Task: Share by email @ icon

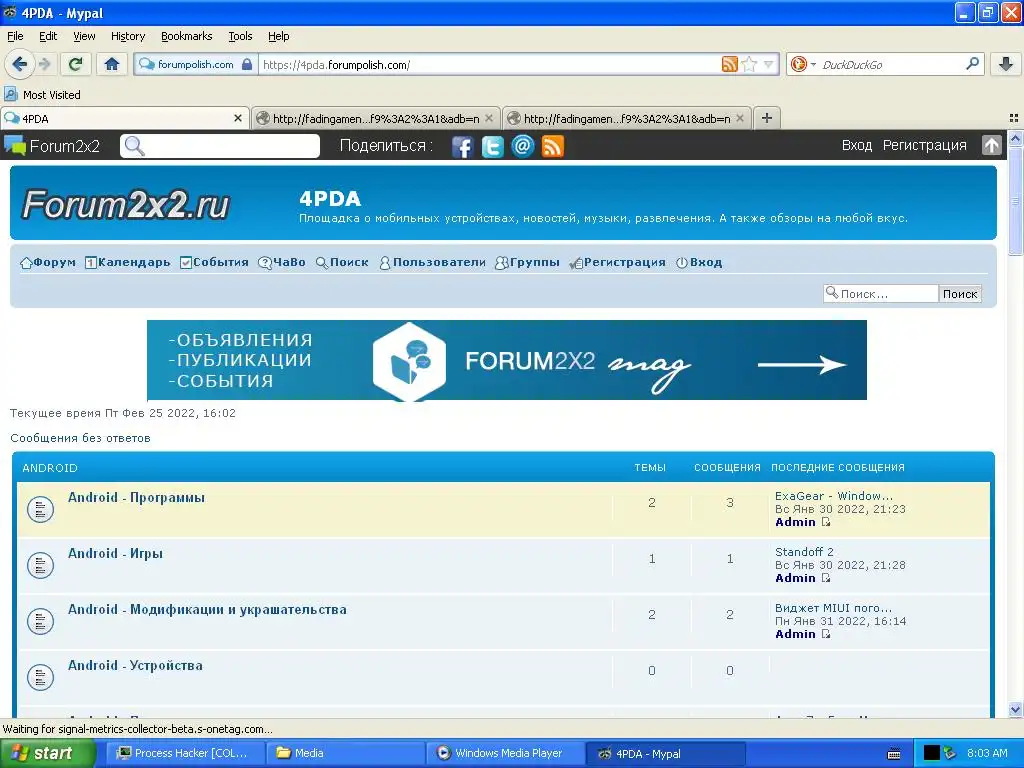Action: pos(522,146)
